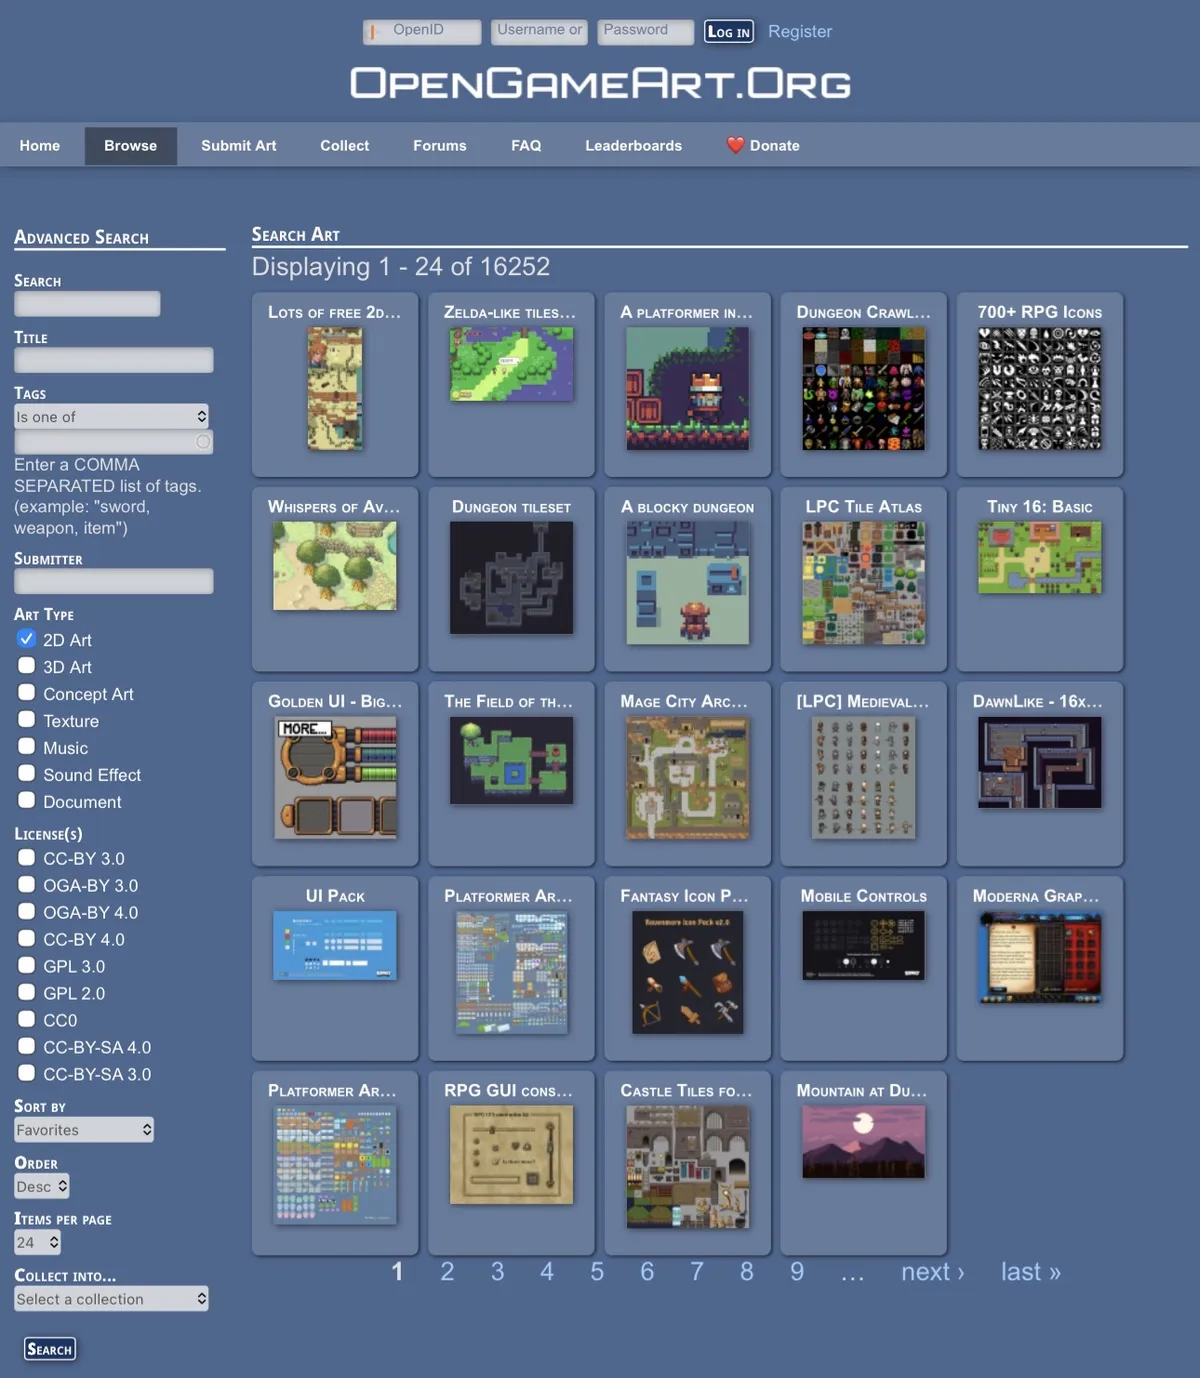The height and width of the screenshot is (1378, 1200).
Task: Open LPC Tile Atlas thumbnail image
Action: [x=863, y=583]
